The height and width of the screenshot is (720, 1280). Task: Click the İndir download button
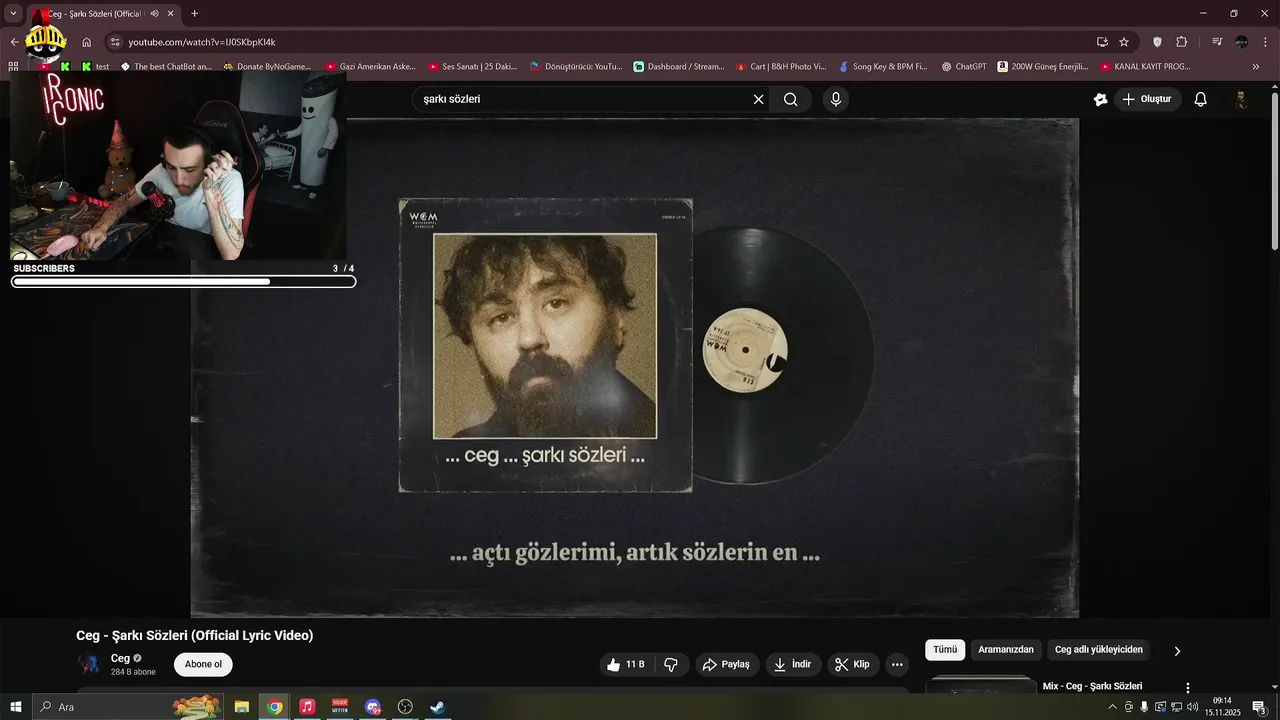coord(793,664)
